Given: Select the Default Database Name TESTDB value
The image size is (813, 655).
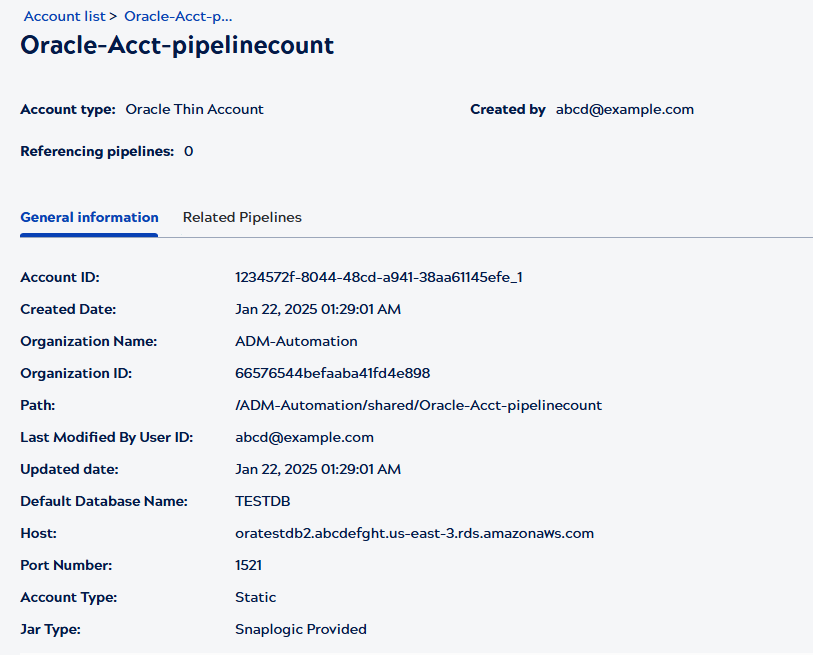Looking at the screenshot, I should pyautogui.click(x=262, y=501).
